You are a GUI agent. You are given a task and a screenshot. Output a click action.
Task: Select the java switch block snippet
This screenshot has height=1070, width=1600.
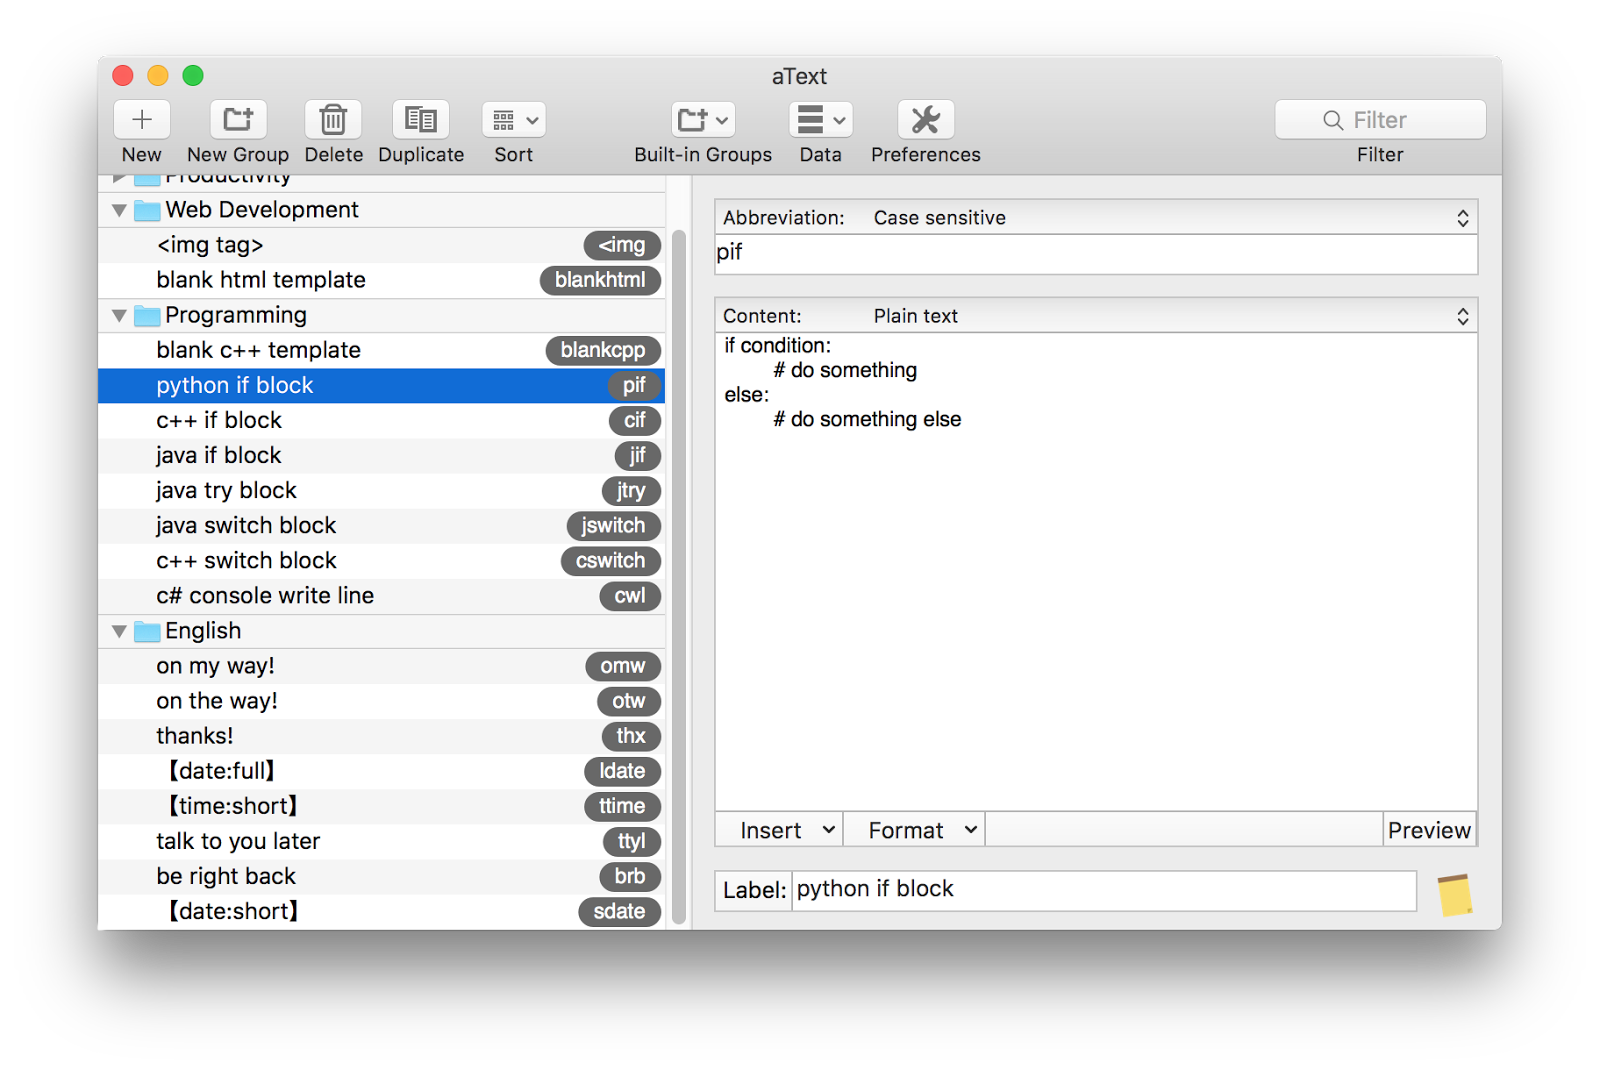[381, 525]
